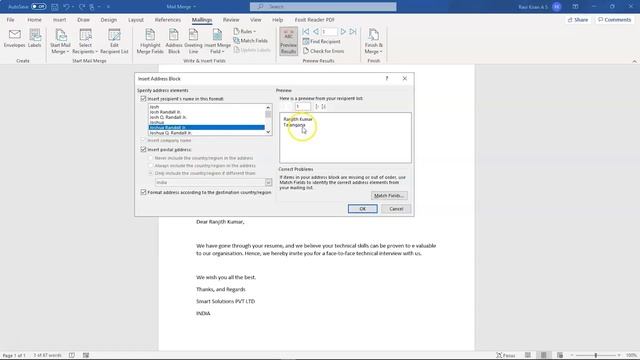Click dialog preview record number field
This screenshot has width=640, height=360.
(302, 107)
